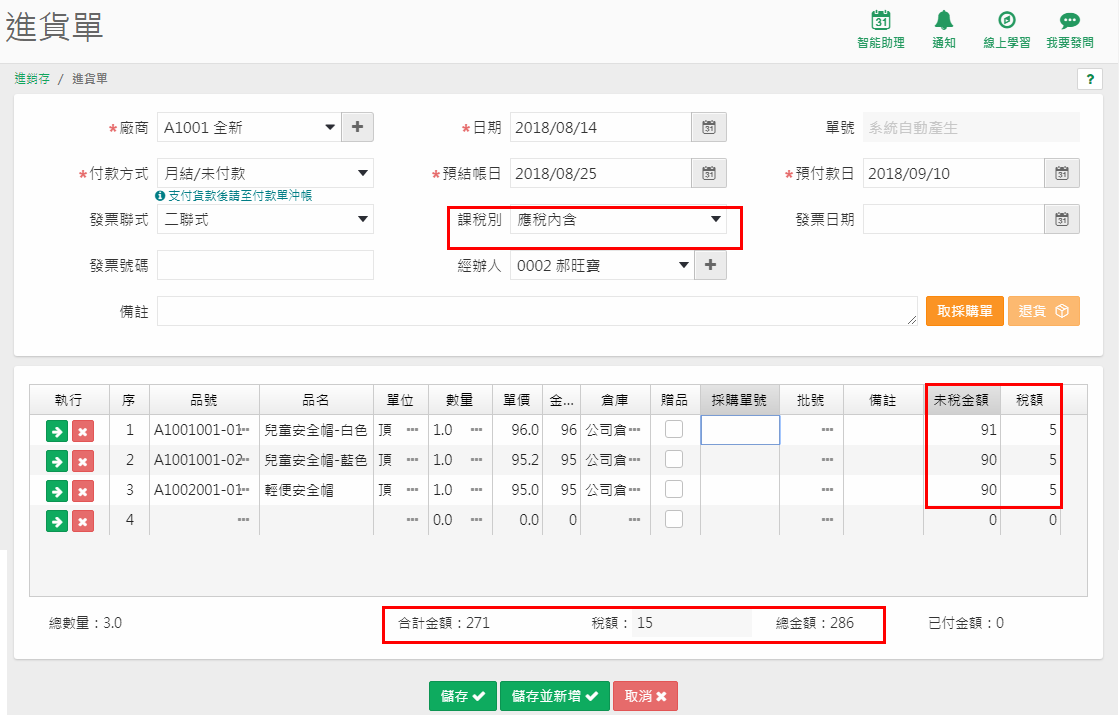This screenshot has width=1119, height=716.
Task: Click the 單價 cell 96.0
Action: click(517, 430)
